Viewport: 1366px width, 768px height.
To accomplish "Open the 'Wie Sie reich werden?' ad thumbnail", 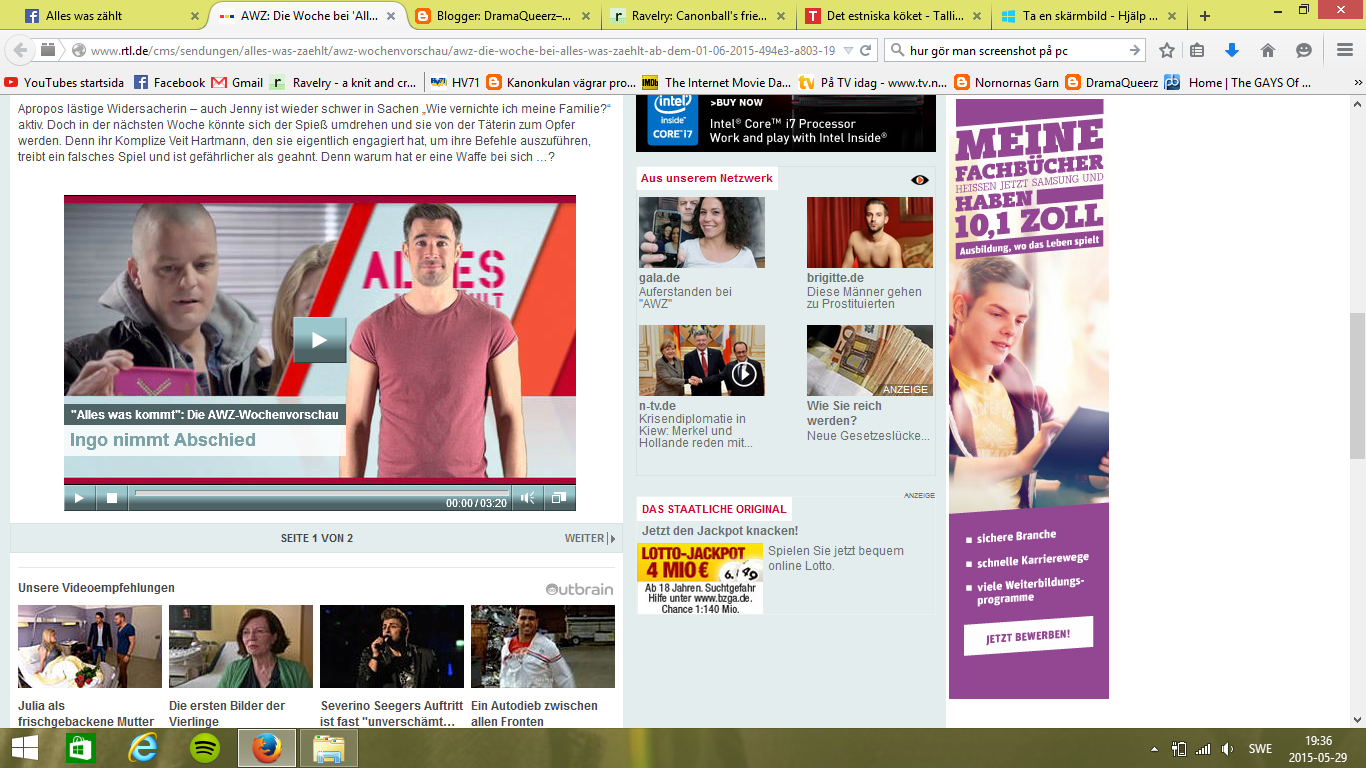I will [x=870, y=360].
